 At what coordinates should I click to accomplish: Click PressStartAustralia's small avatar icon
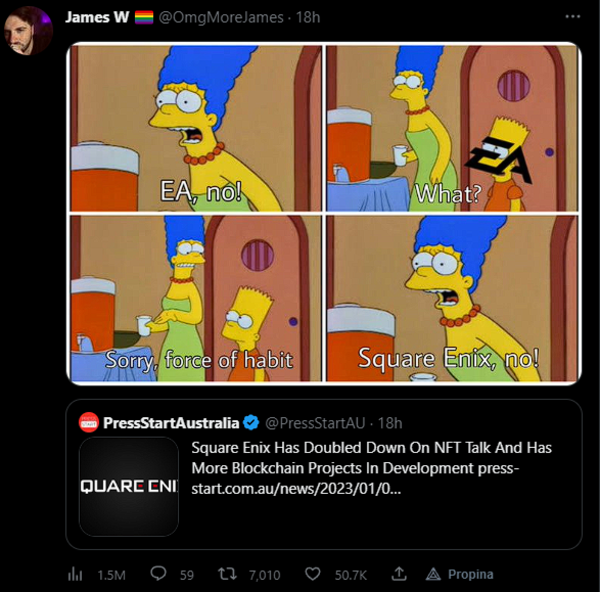tap(88, 422)
